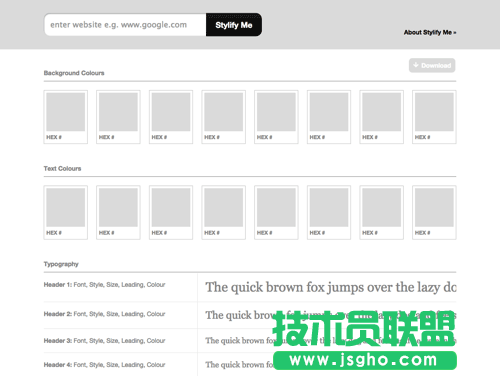Image resolution: width=500 pixels, height=376 pixels.
Task: Select the last Background Colours swatch
Action: pyautogui.click(x=434, y=117)
